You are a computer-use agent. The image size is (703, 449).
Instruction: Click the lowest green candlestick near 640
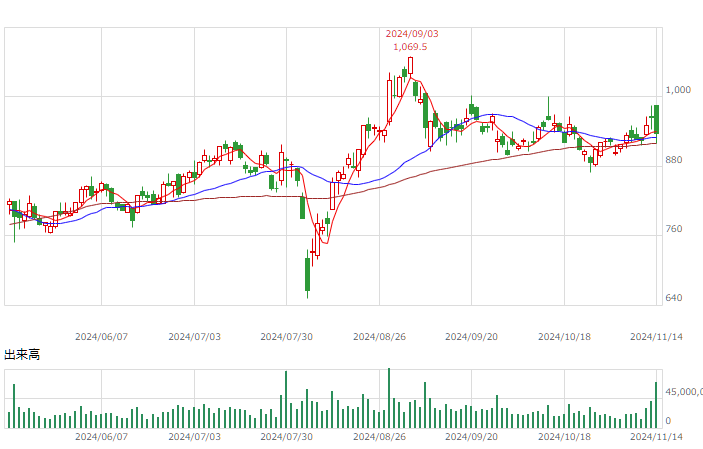pos(308,274)
